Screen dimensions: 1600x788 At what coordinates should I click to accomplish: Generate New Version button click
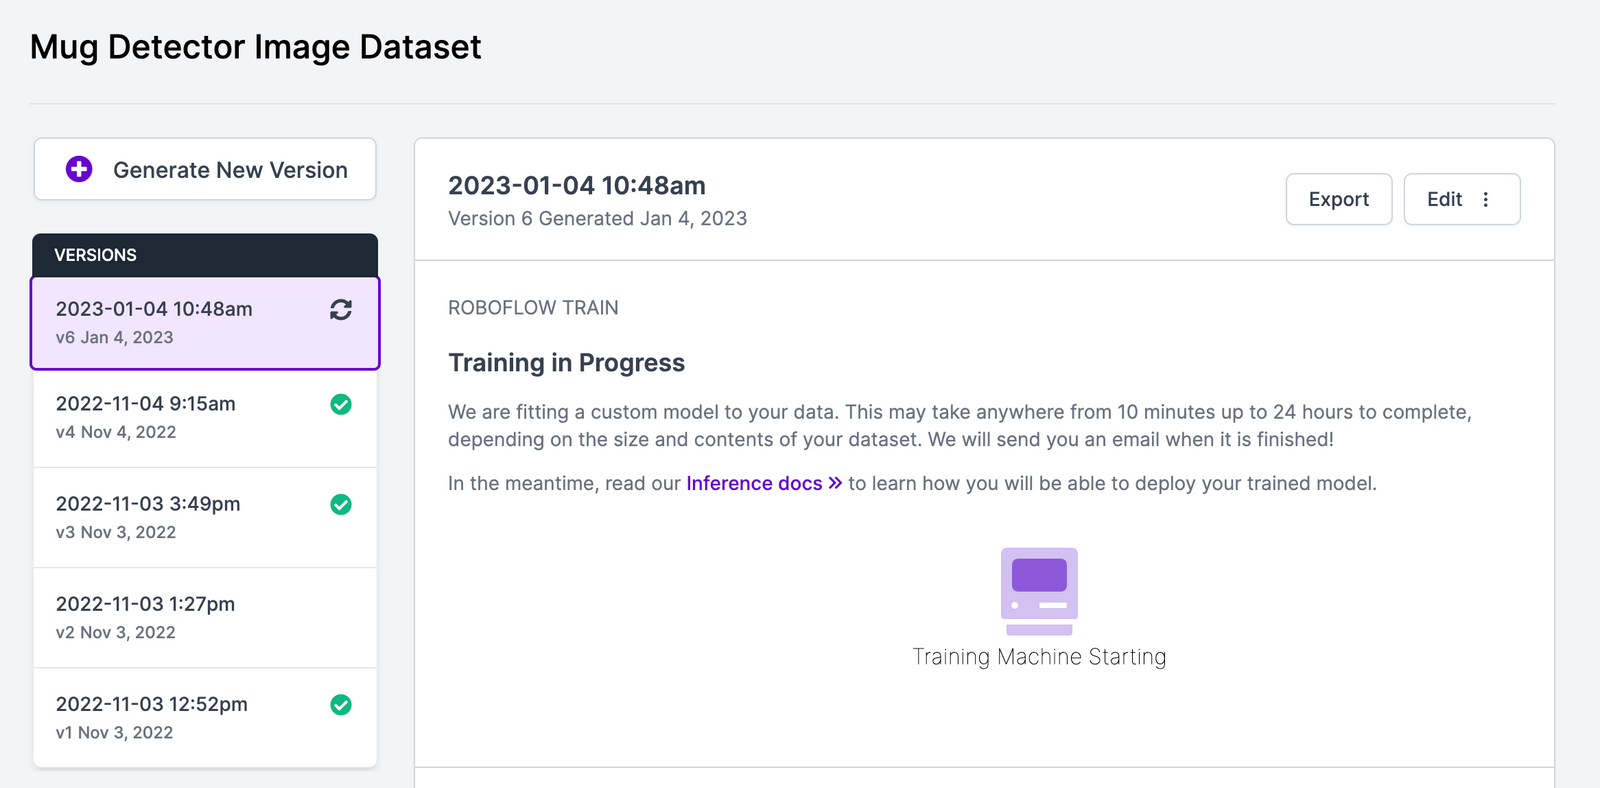pyautogui.click(x=205, y=169)
